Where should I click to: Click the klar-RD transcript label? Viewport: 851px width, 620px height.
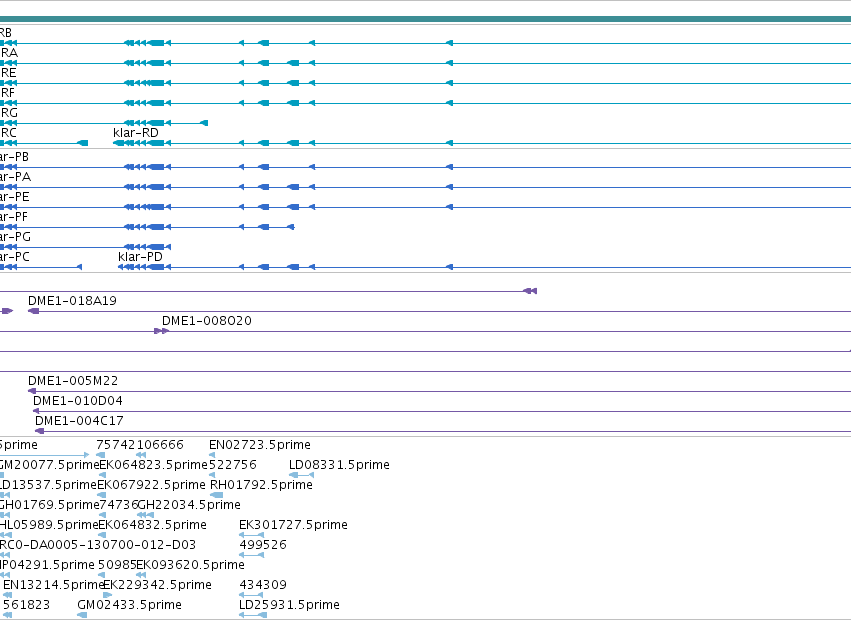click(136, 133)
